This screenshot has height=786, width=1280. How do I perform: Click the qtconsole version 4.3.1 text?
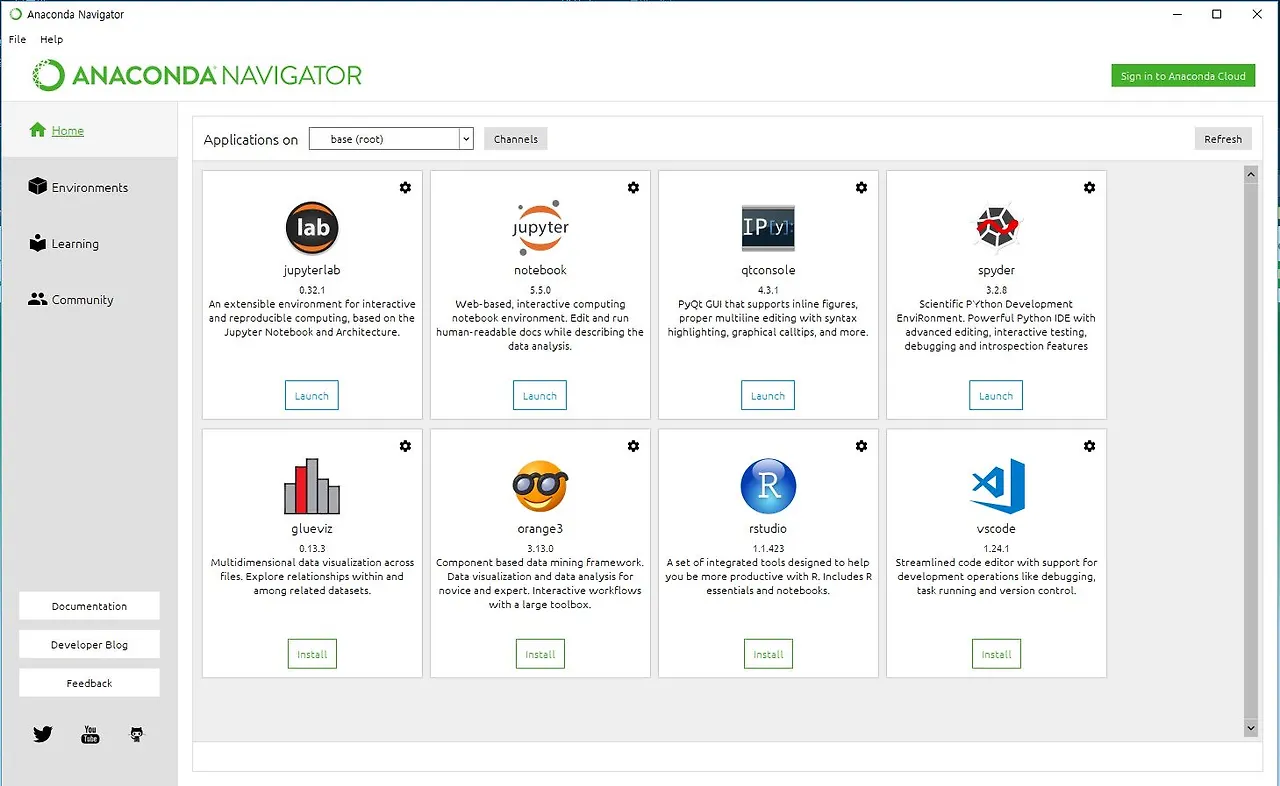click(x=768, y=289)
